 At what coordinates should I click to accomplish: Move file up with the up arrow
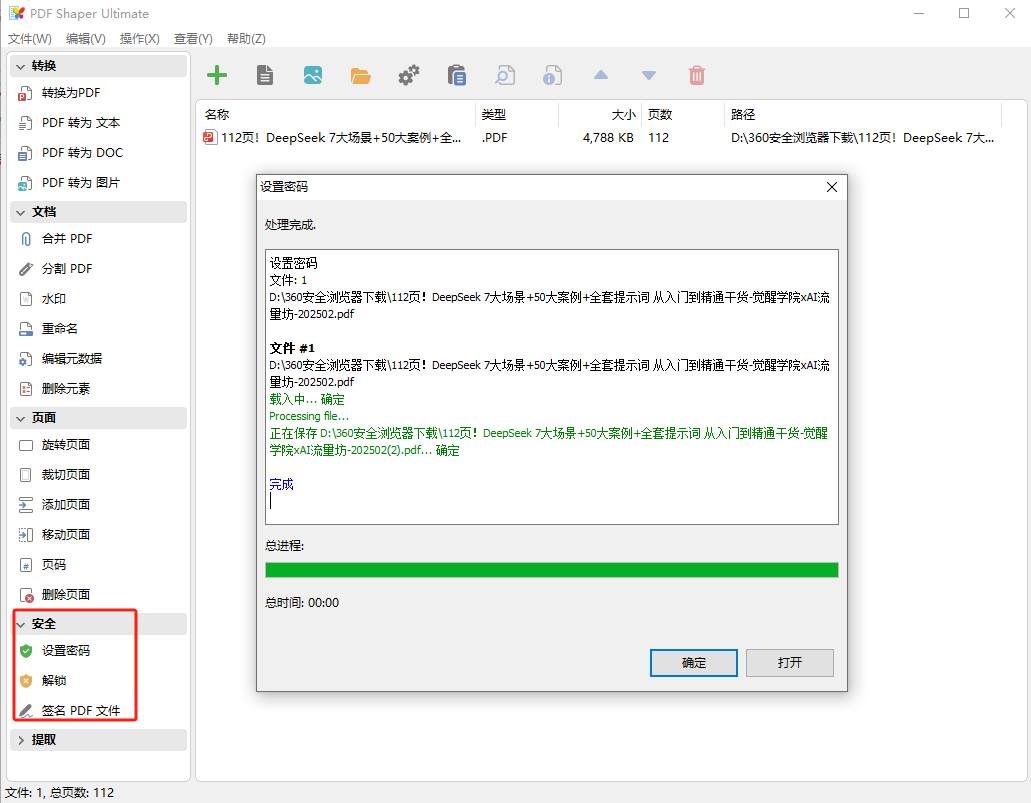(x=601, y=75)
